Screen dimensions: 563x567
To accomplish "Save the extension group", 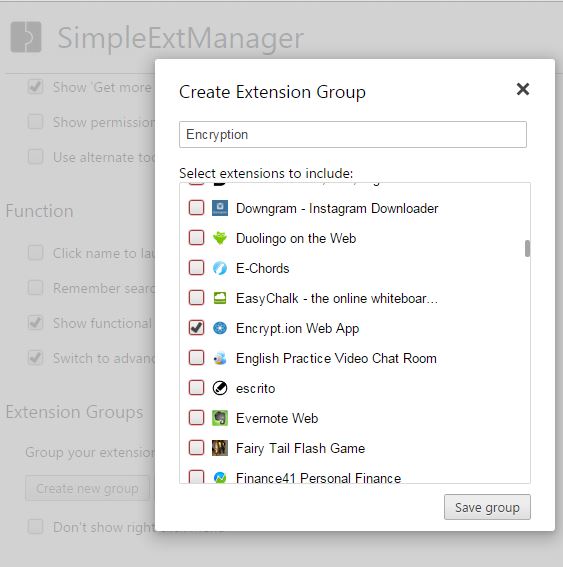I will [x=487, y=507].
